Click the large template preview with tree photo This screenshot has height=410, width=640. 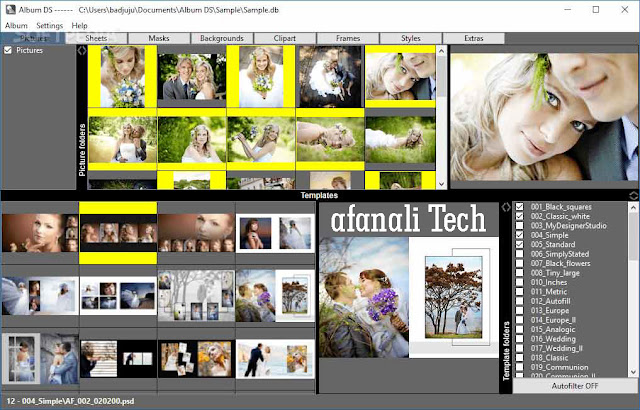pos(409,297)
